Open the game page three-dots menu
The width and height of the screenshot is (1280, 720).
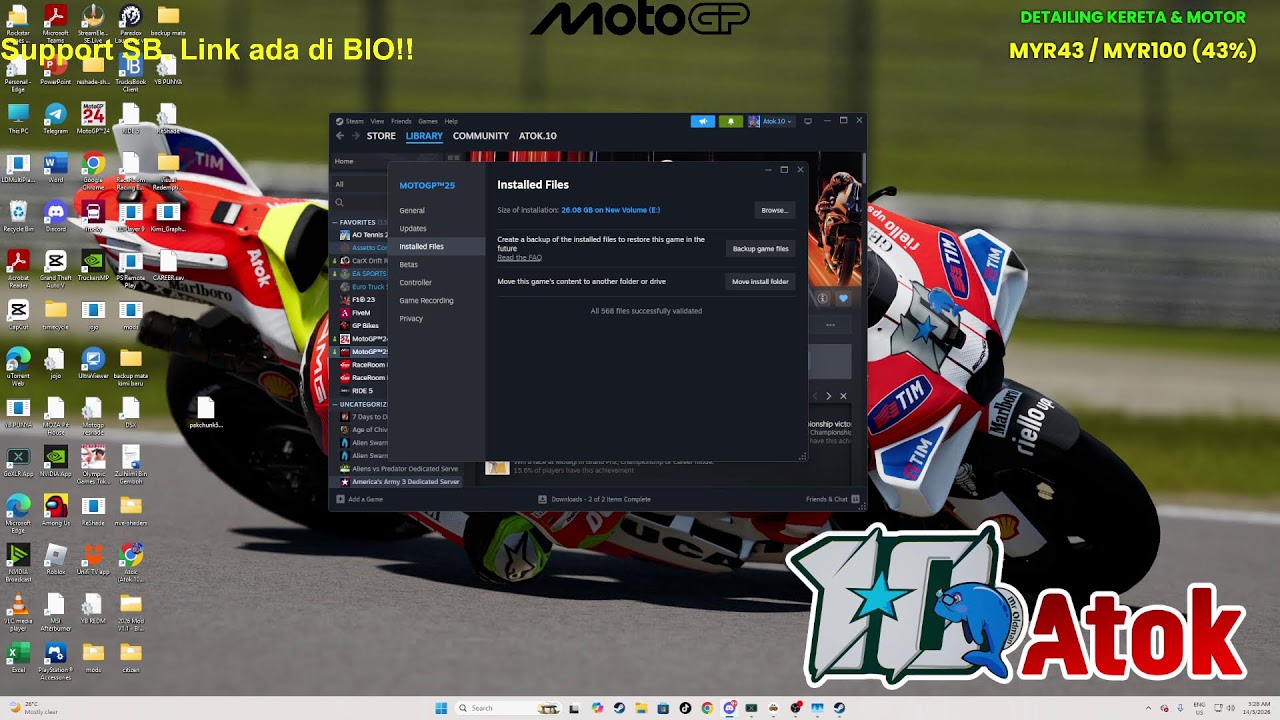tap(830, 325)
